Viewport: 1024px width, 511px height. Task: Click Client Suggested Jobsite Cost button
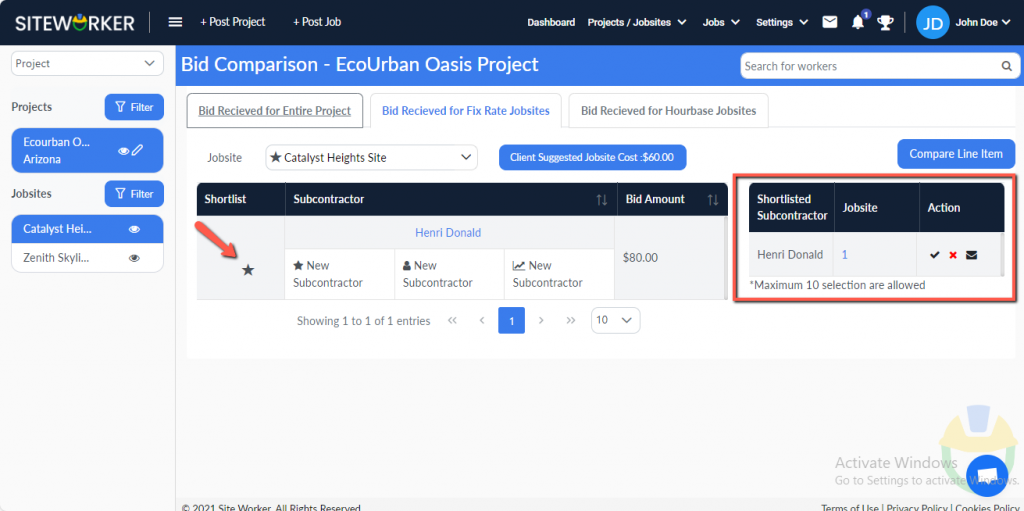coord(592,157)
